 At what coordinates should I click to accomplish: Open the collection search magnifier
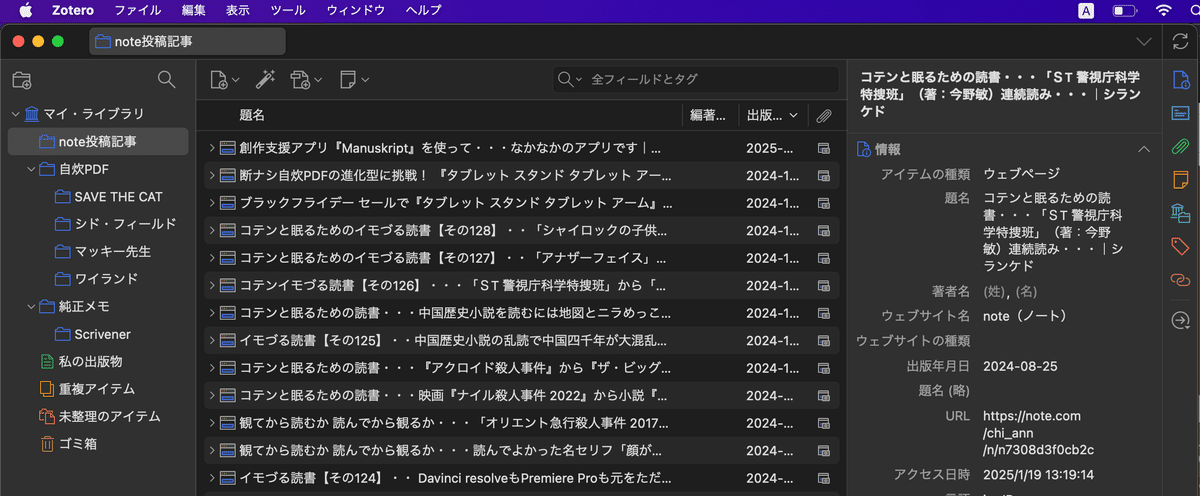click(x=167, y=79)
